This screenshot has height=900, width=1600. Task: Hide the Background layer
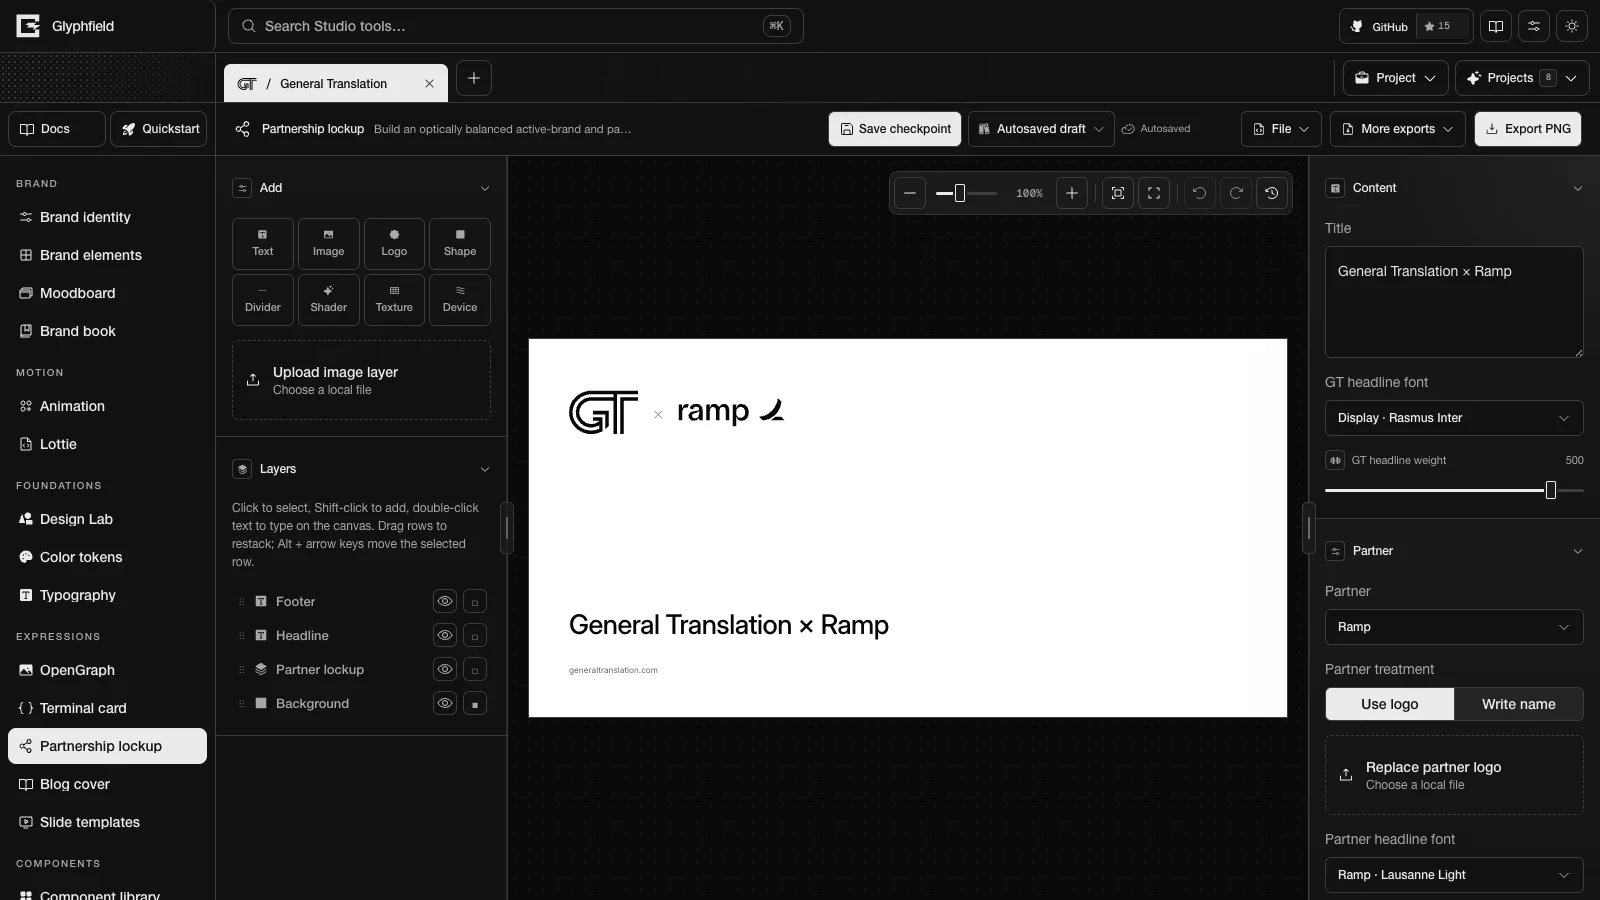click(x=445, y=703)
